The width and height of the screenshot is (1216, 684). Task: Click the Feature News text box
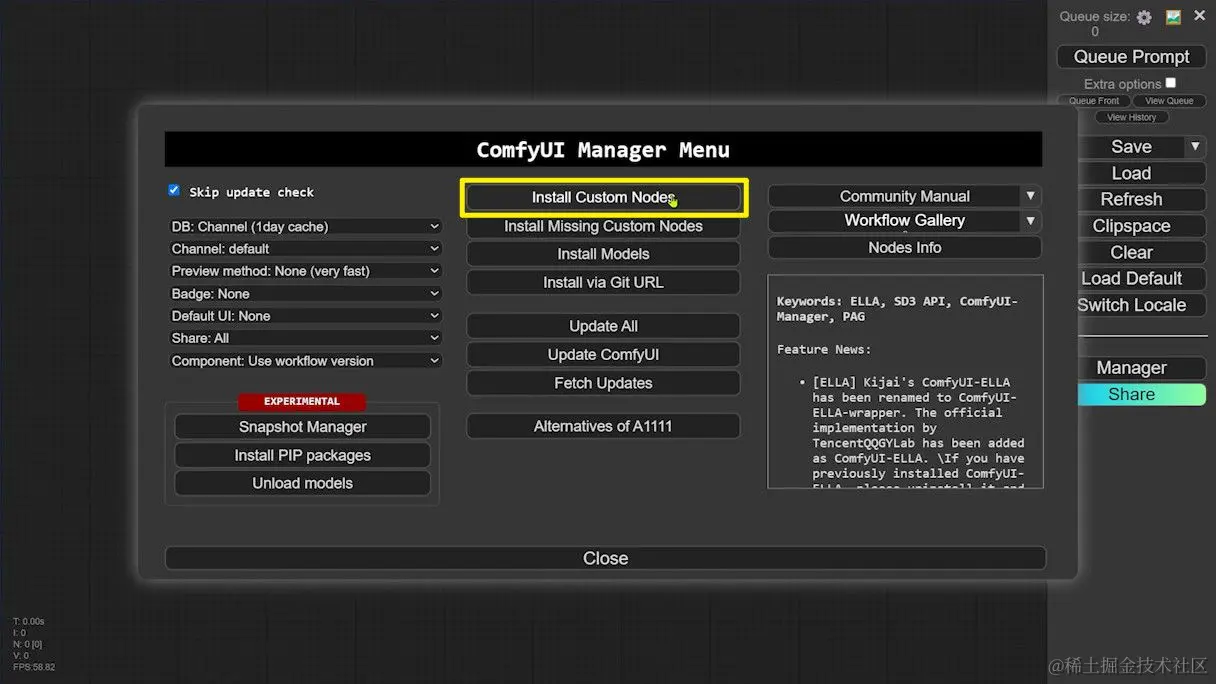pyautogui.click(x=905, y=382)
